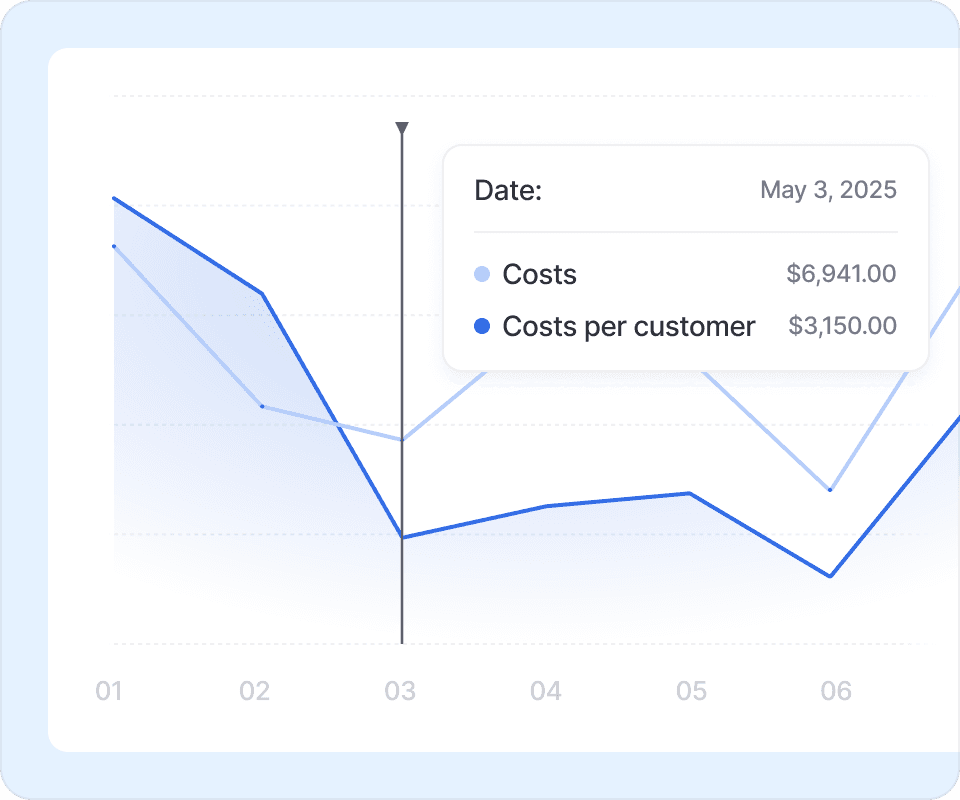Click the $3,150.00 per customer value
Image resolution: width=960 pixels, height=800 pixels.
click(x=842, y=326)
